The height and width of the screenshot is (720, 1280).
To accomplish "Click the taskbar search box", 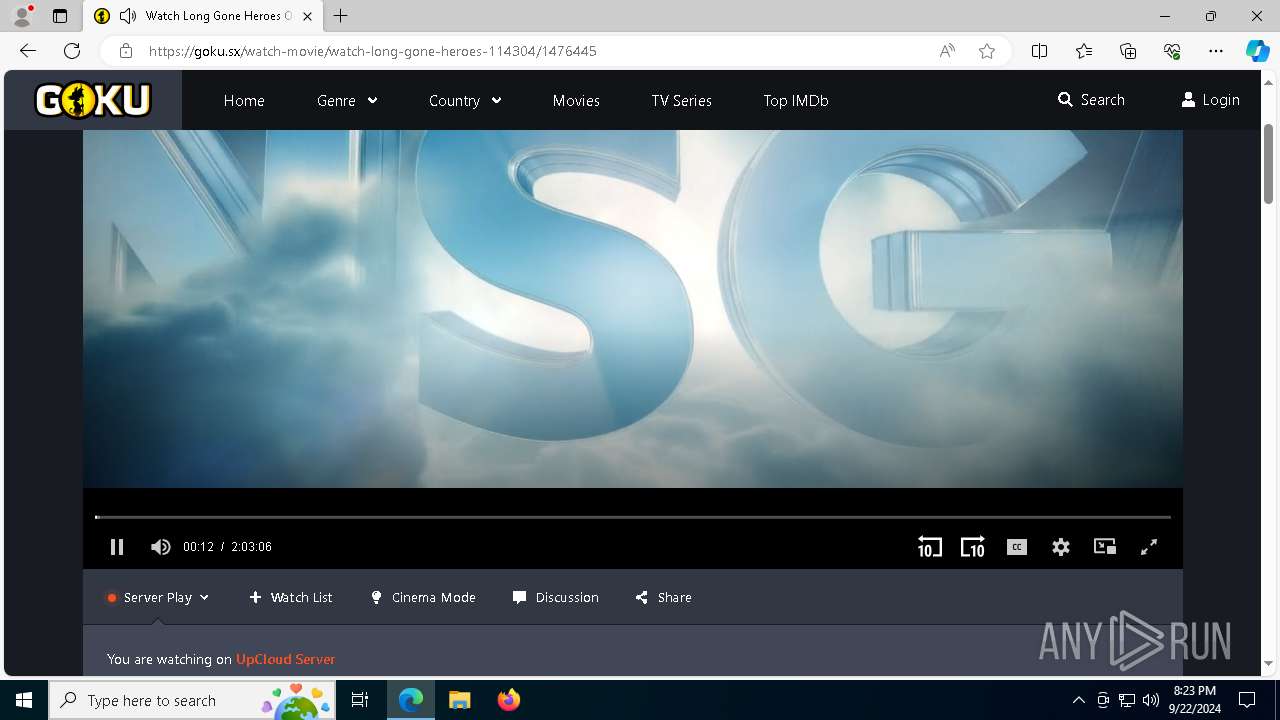I will 192,700.
